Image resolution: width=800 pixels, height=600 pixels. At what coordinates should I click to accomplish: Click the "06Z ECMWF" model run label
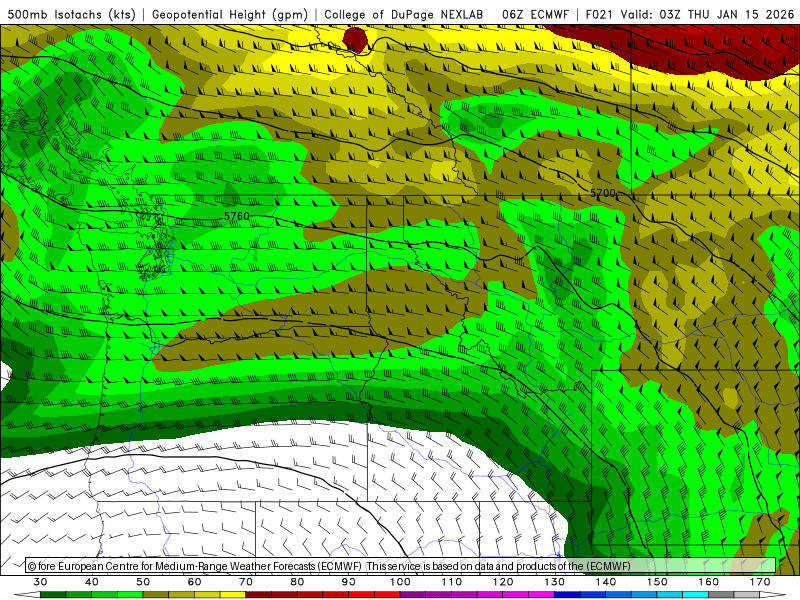535,14
